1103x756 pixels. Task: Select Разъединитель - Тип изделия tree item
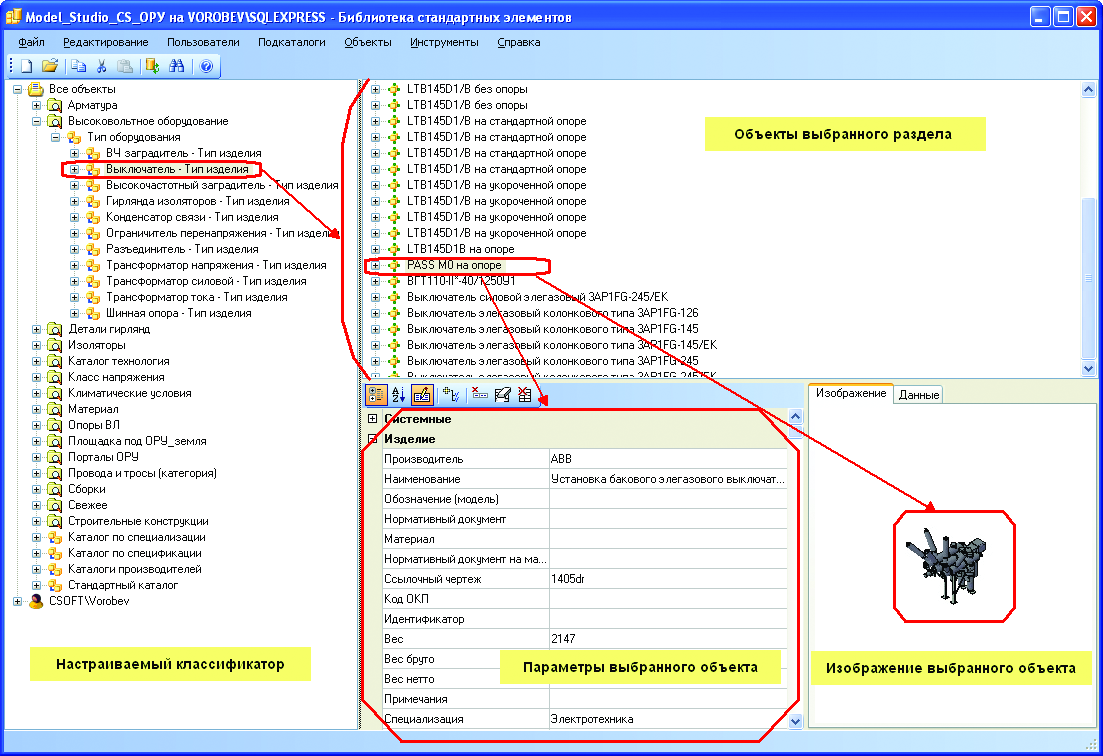[x=182, y=249]
